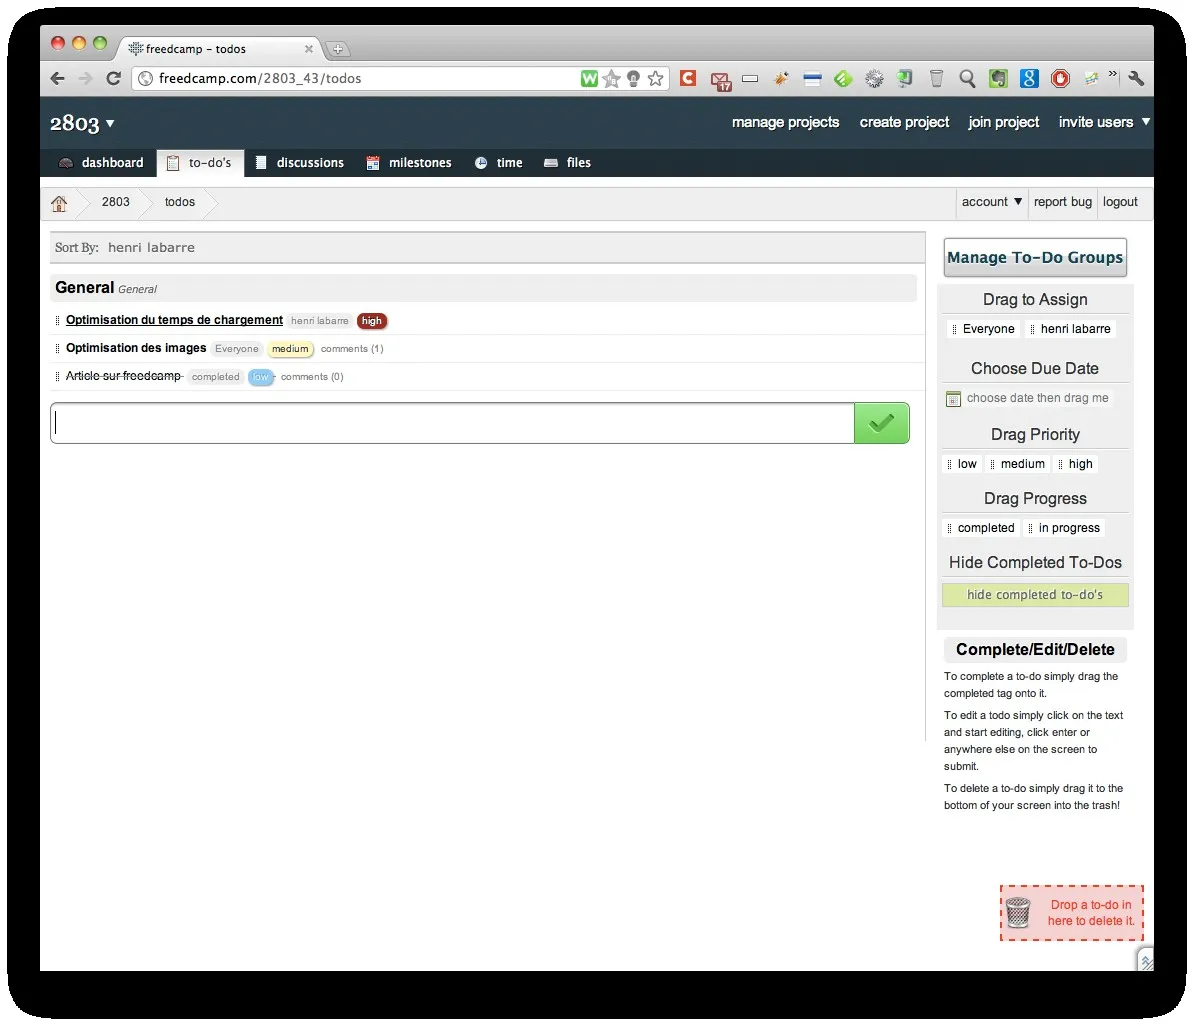Click the drag handle beside Optimisation des images
This screenshot has width=1194, height=1026.
click(57, 348)
